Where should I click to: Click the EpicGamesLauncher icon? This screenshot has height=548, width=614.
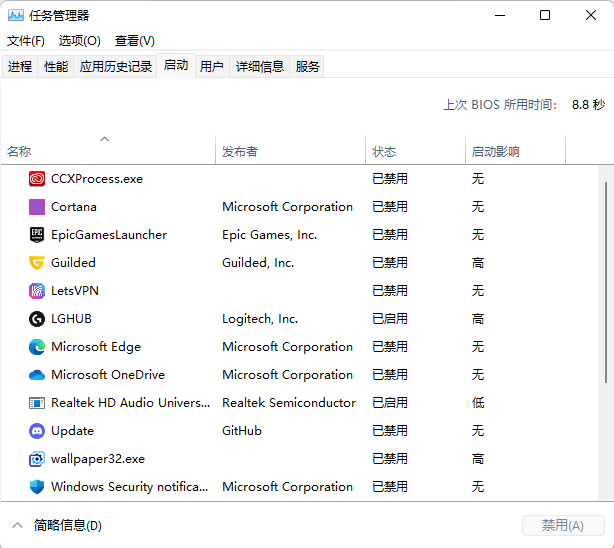[37, 235]
